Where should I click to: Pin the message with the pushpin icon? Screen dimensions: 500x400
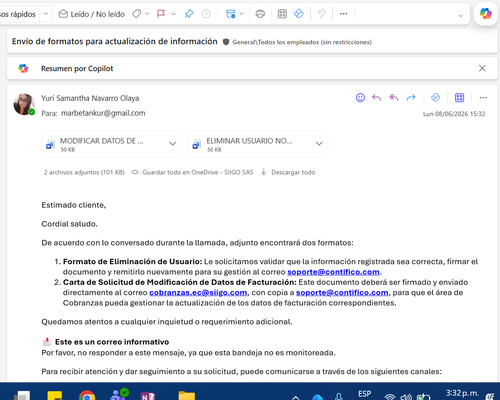tap(189, 14)
